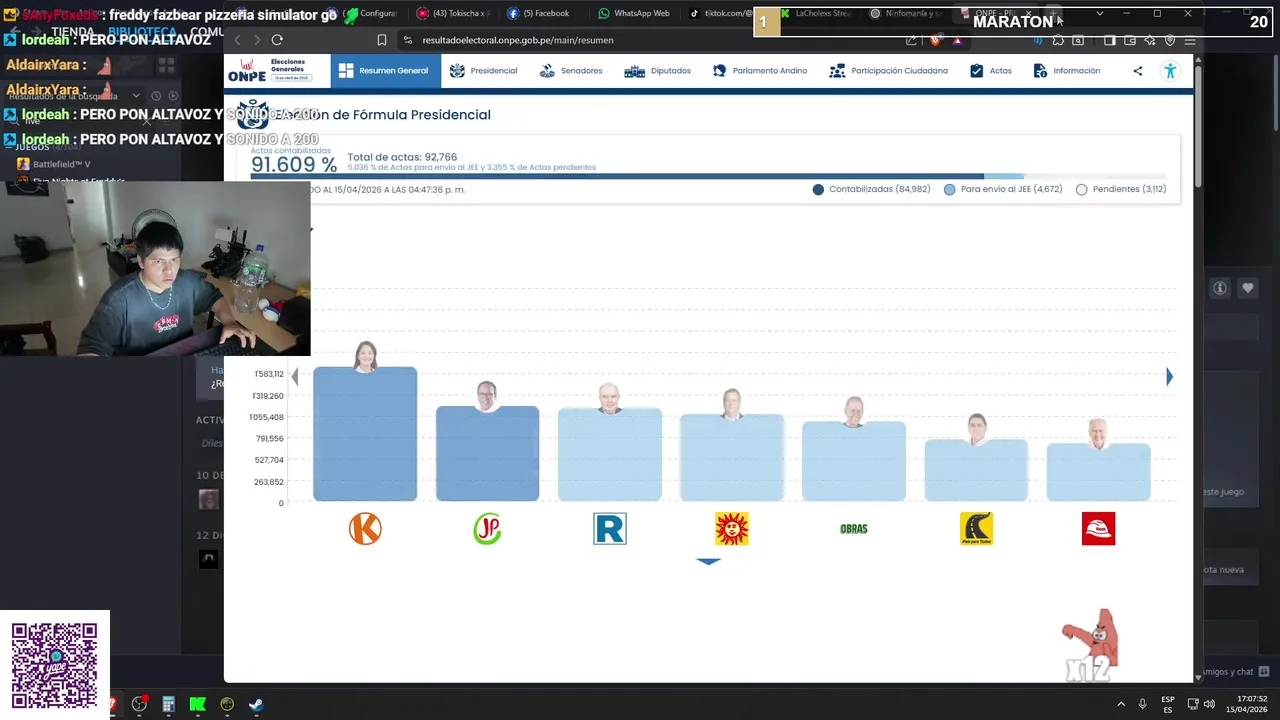
Task: Click the 1'583,112 axis label
Action: coord(269,374)
